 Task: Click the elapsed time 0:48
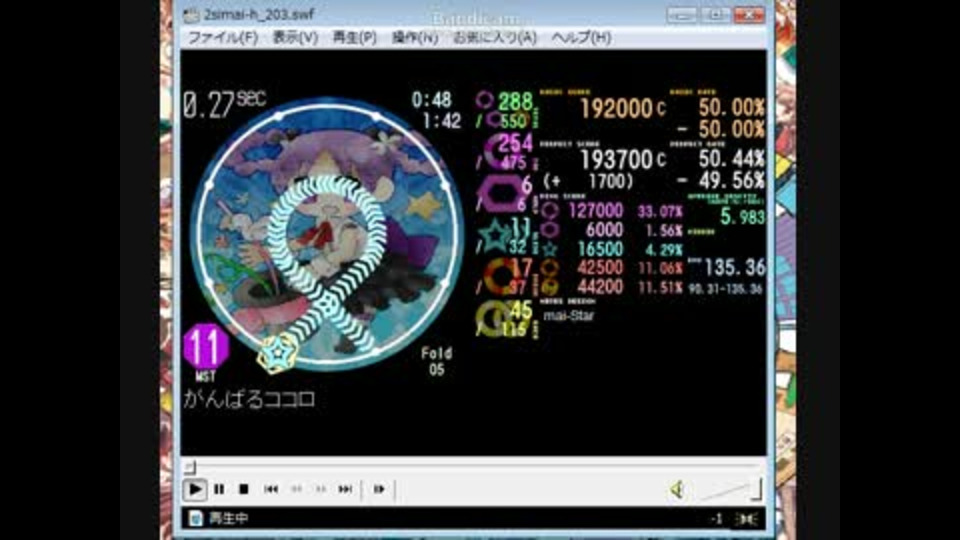coord(432,100)
